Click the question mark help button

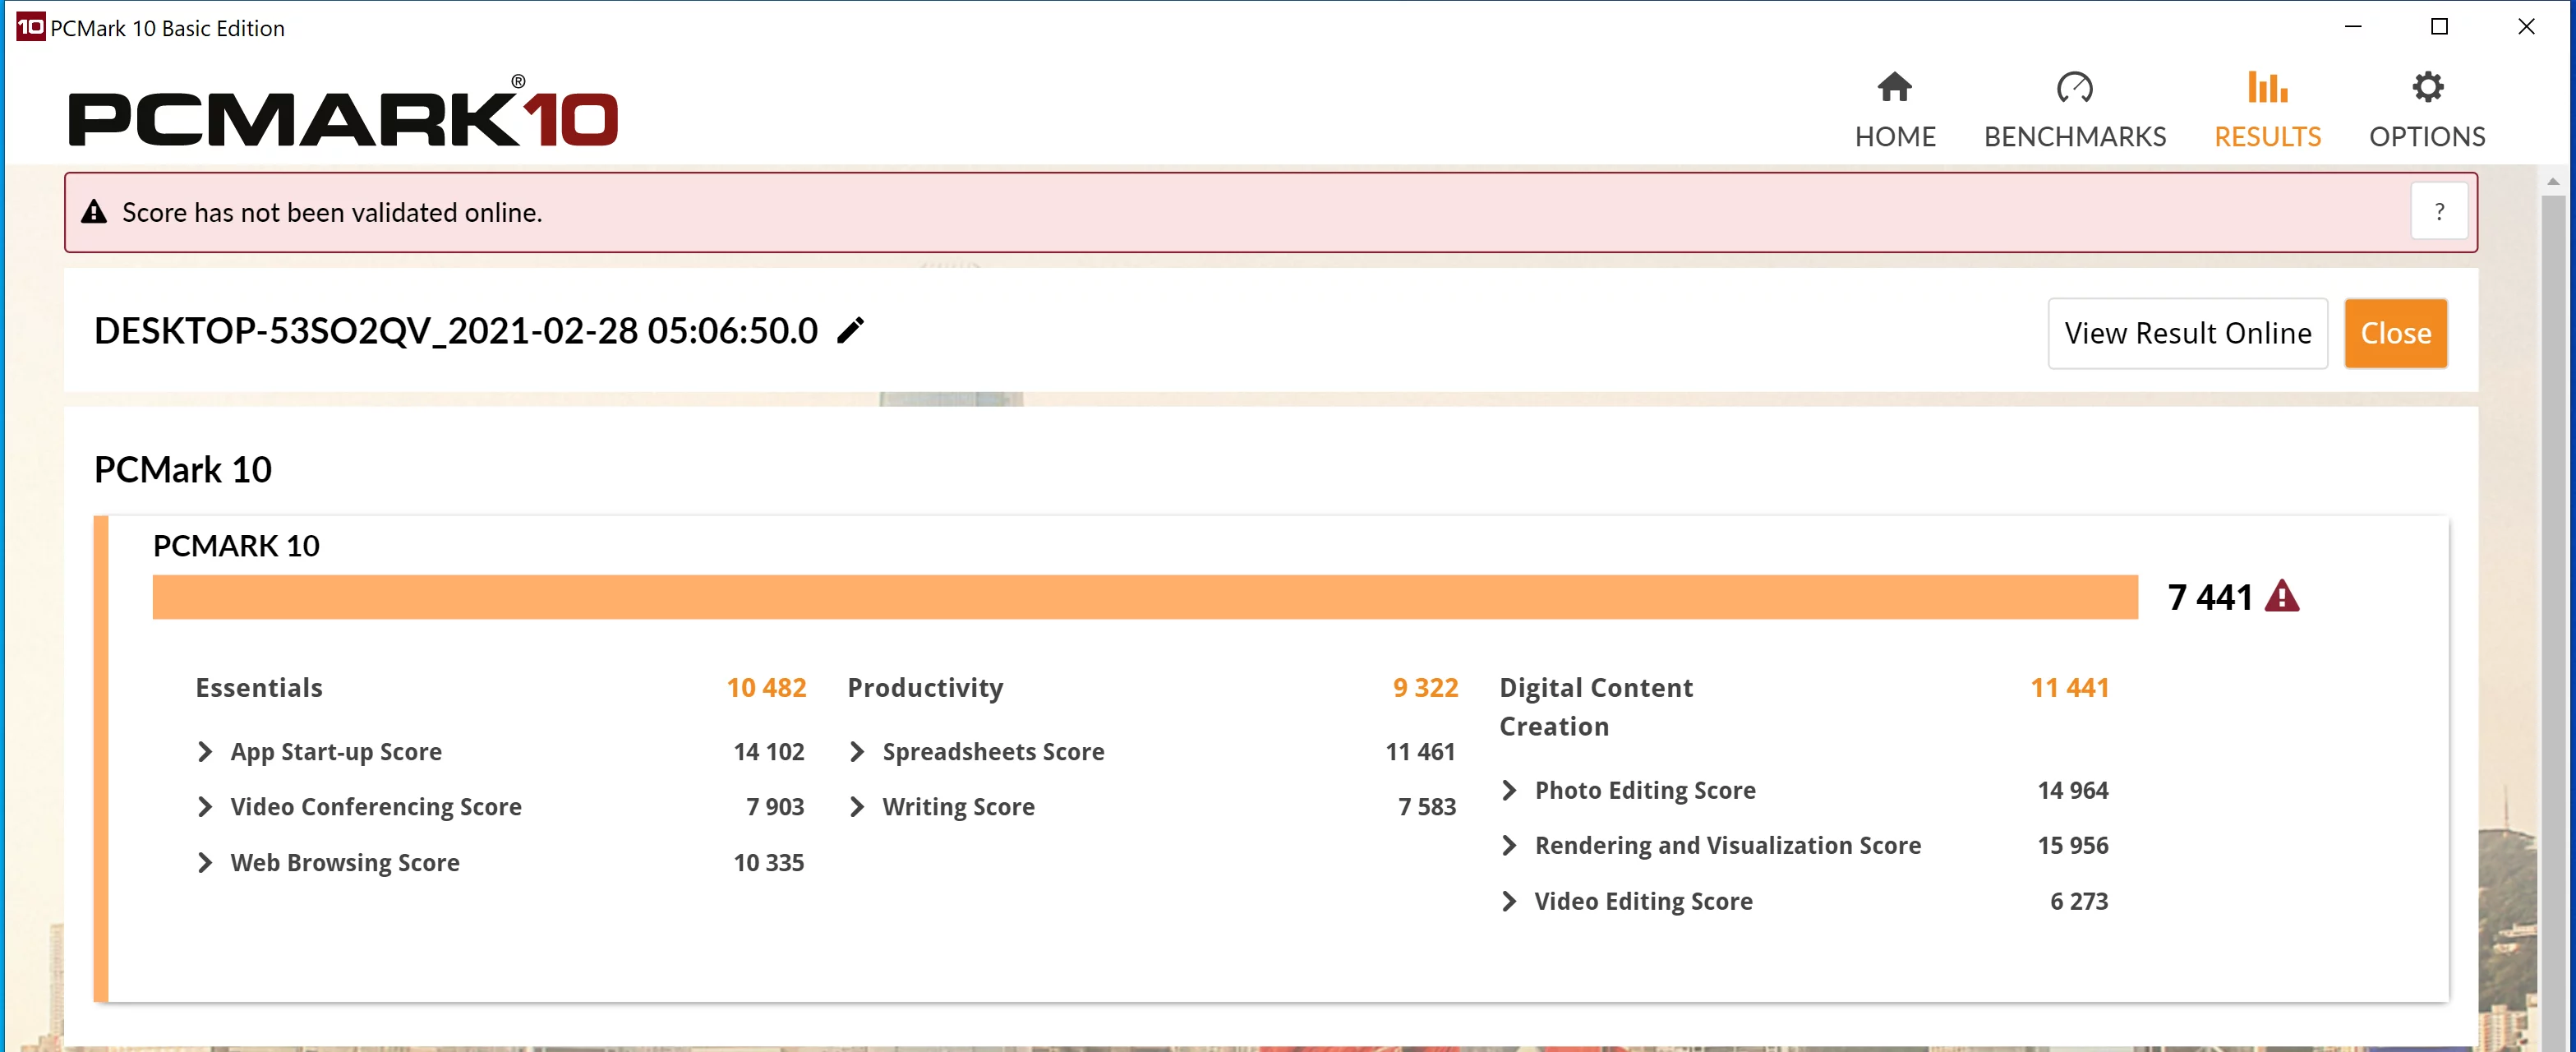pos(2439,212)
